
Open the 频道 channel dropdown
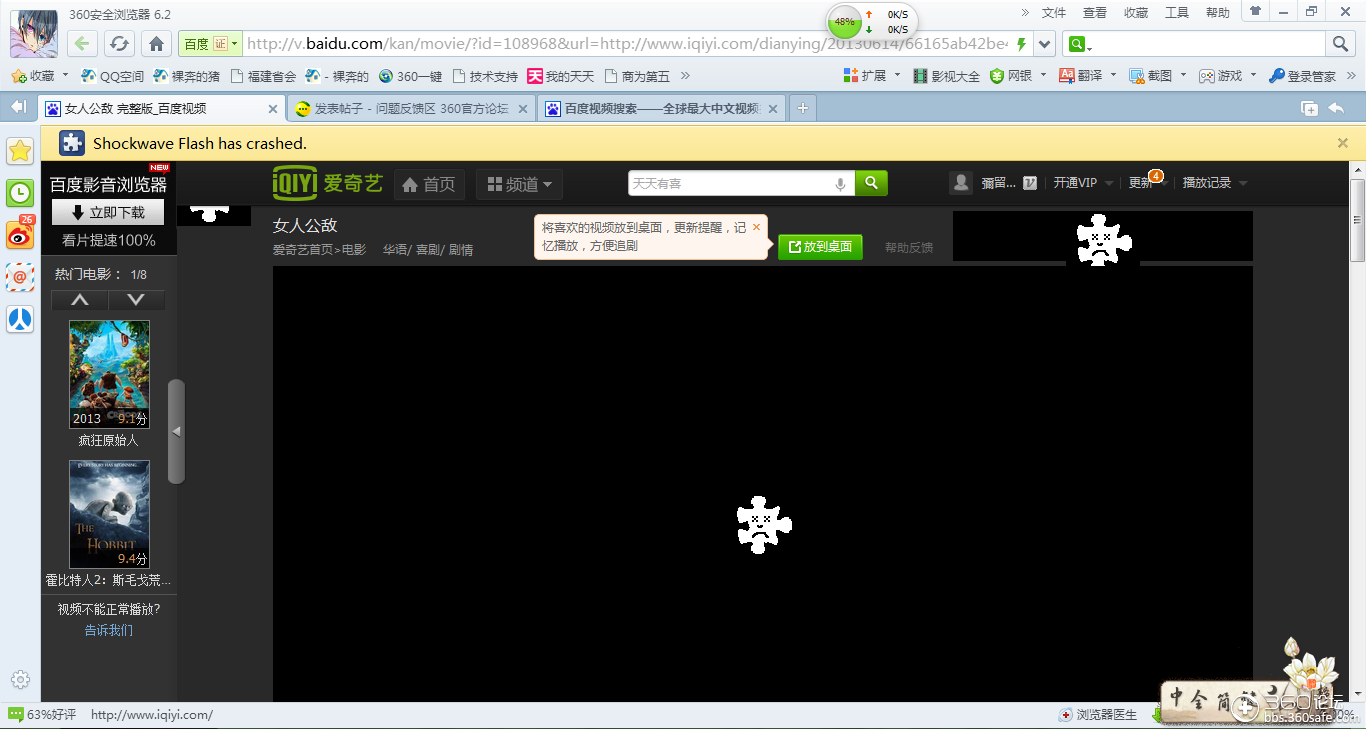click(519, 184)
